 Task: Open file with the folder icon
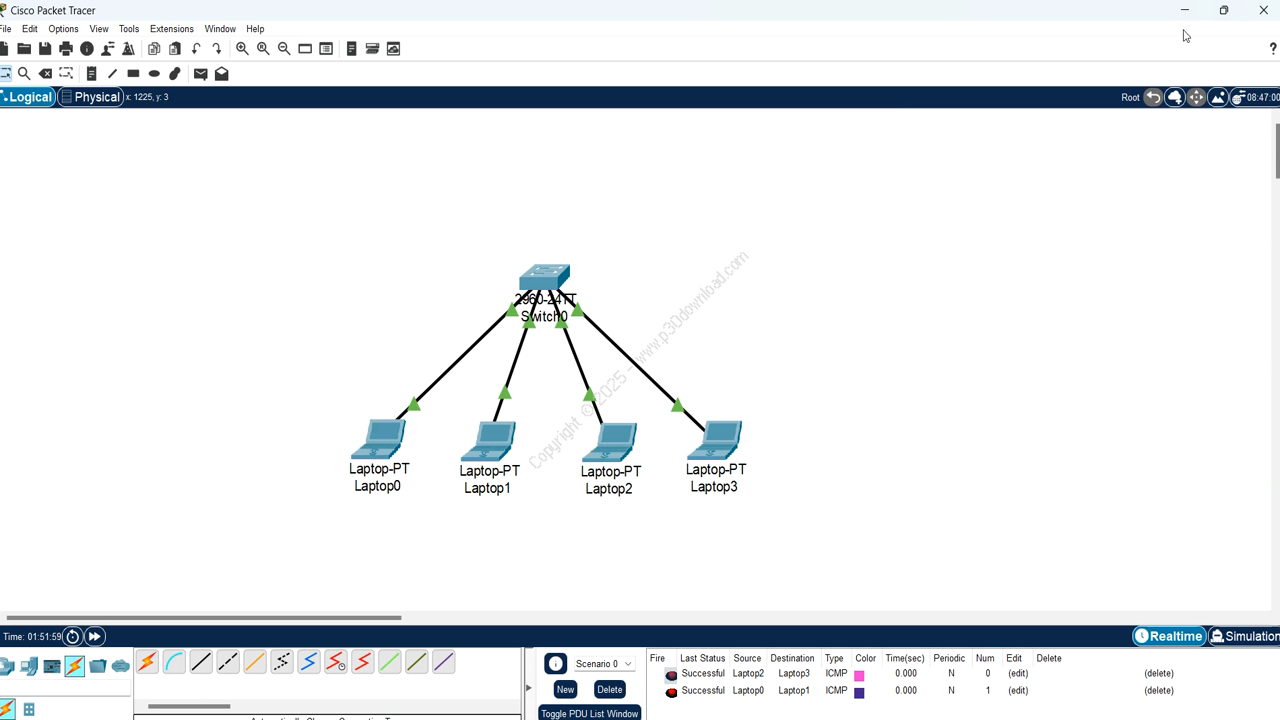click(24, 49)
